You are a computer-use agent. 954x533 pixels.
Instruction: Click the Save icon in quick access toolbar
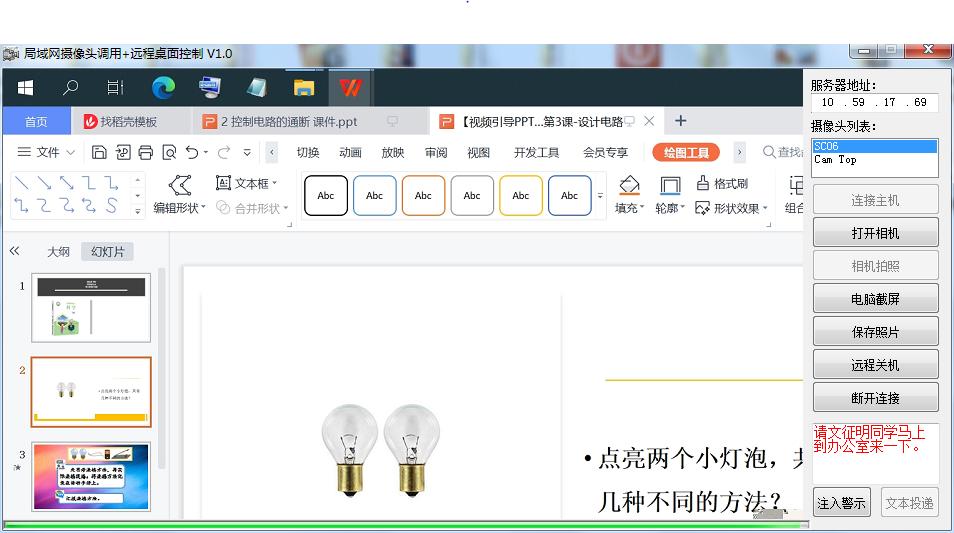99,152
